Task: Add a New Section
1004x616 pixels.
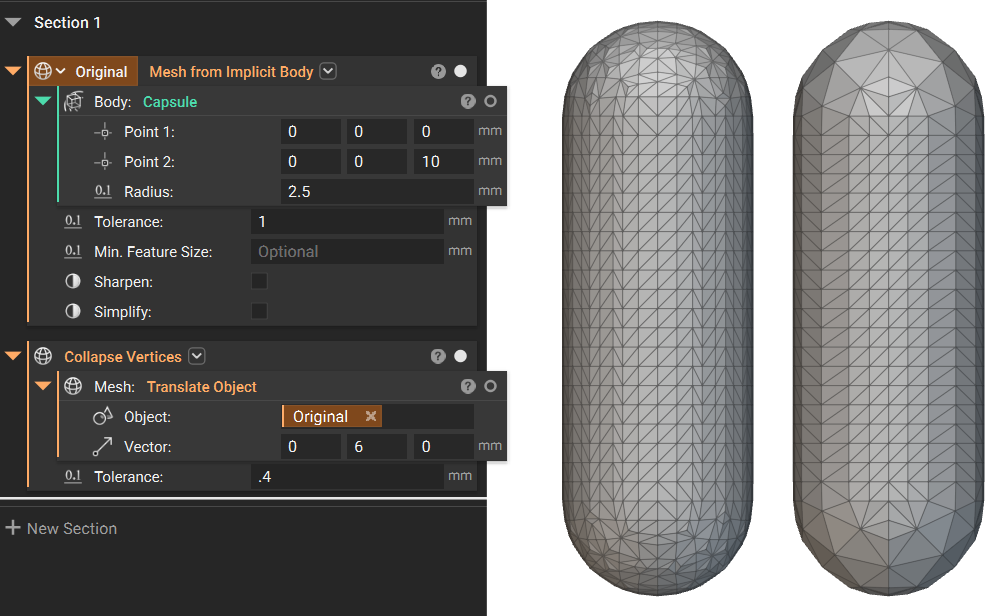Action: pyautogui.click(x=61, y=528)
